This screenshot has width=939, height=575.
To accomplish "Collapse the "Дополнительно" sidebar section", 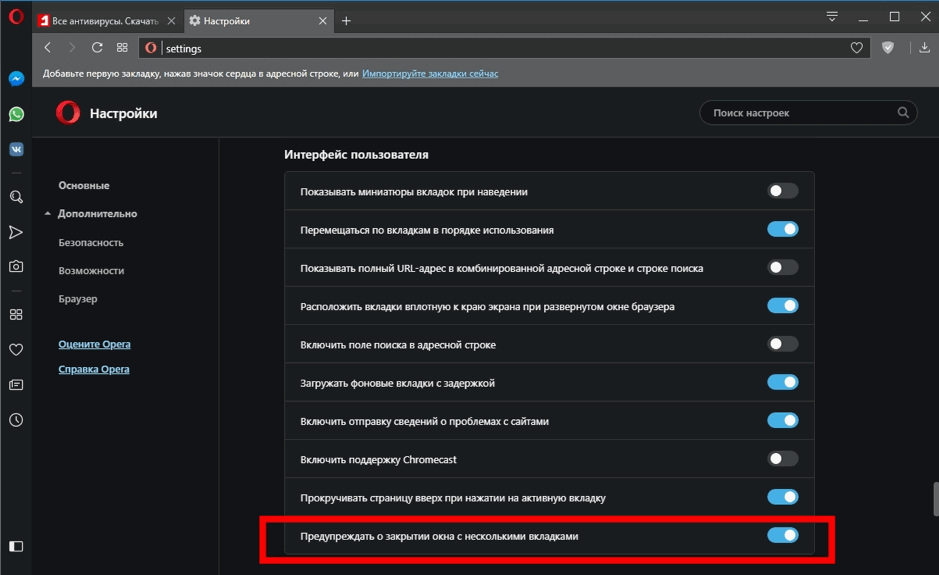I will pos(97,214).
